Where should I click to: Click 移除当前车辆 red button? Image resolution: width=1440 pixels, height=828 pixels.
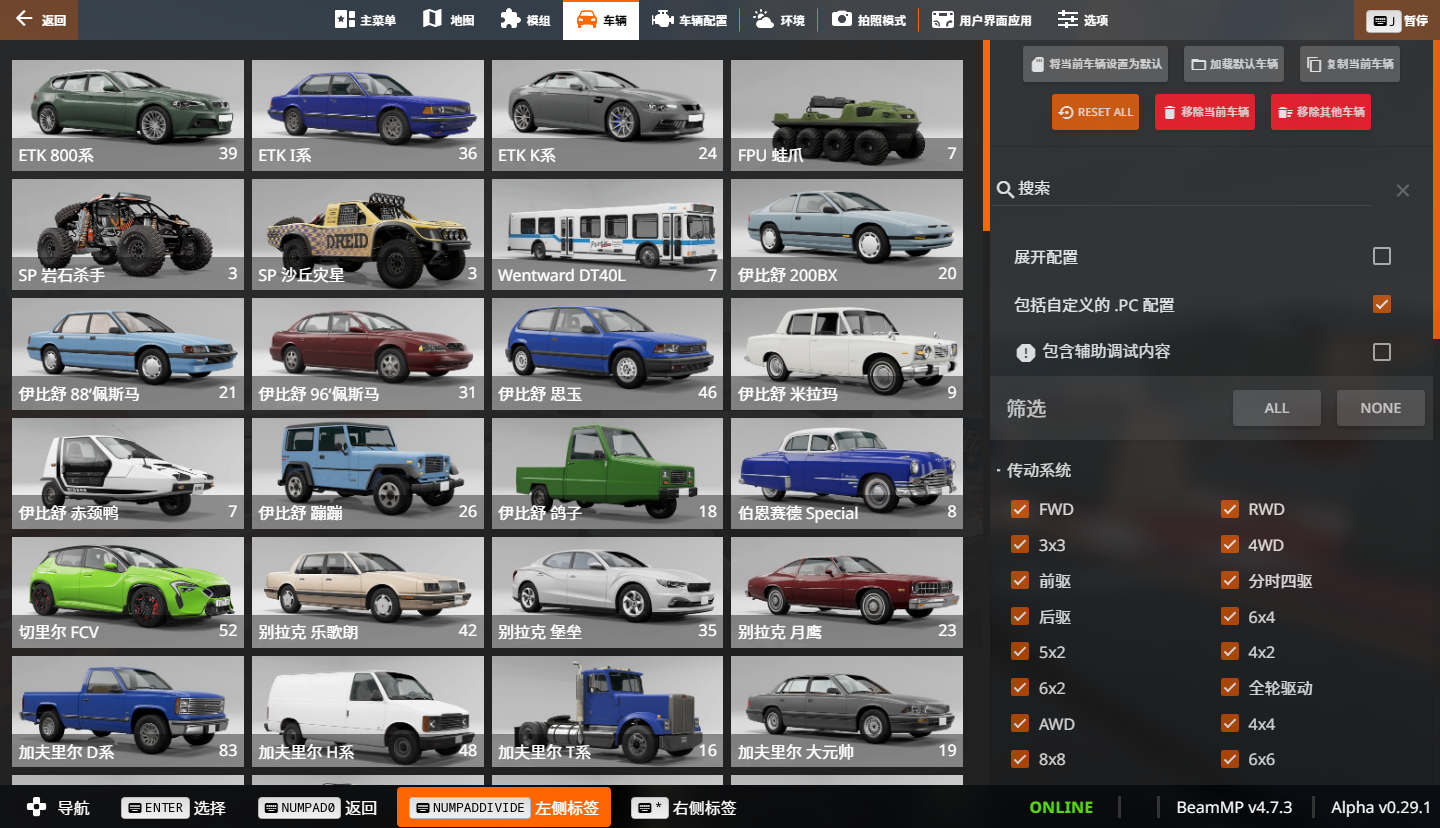click(1207, 112)
